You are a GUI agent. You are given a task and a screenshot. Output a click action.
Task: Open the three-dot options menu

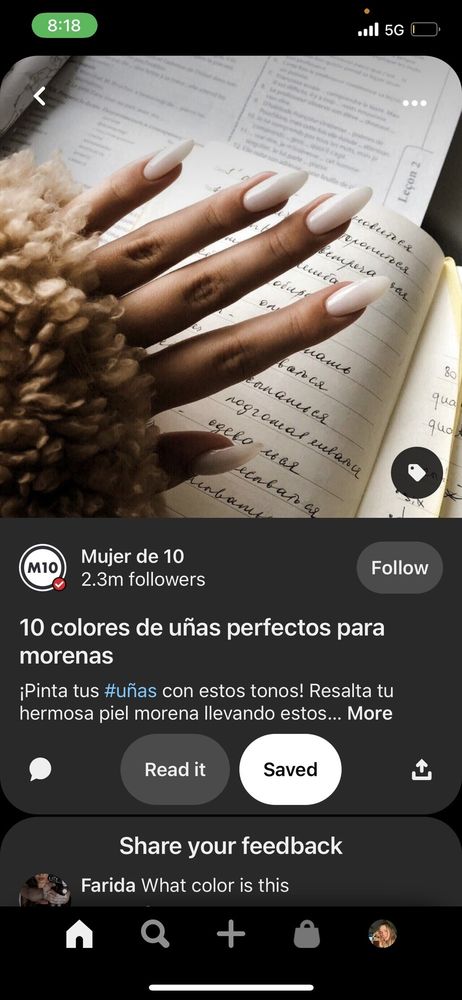point(415,103)
